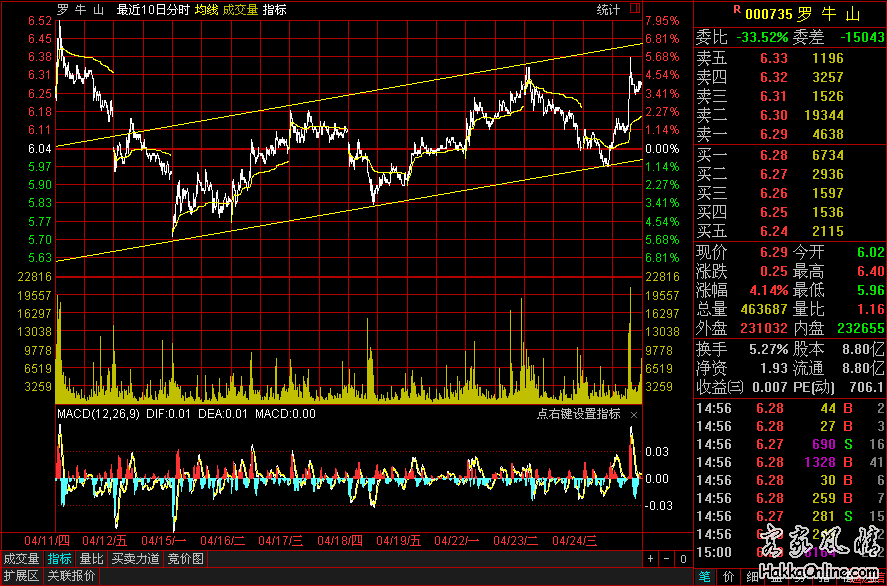
Task: Click the minus zoom-out button
Action: click(x=667, y=558)
